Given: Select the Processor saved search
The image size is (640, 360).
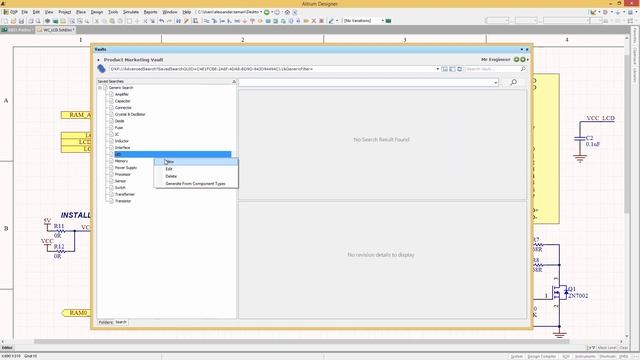Looking at the screenshot, I should [x=122, y=174].
